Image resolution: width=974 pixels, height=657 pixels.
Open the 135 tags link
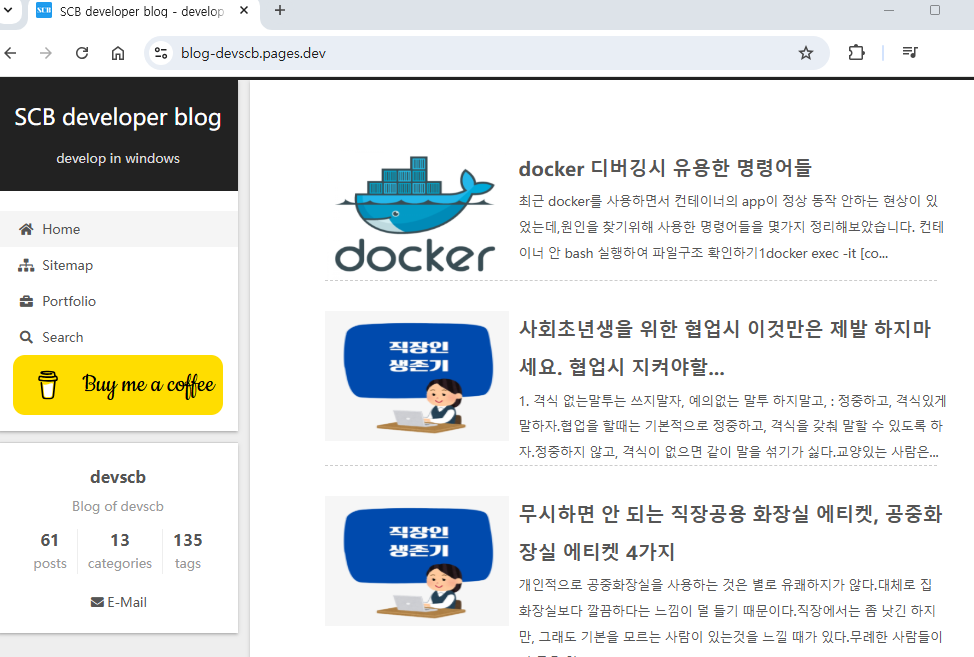tap(188, 551)
